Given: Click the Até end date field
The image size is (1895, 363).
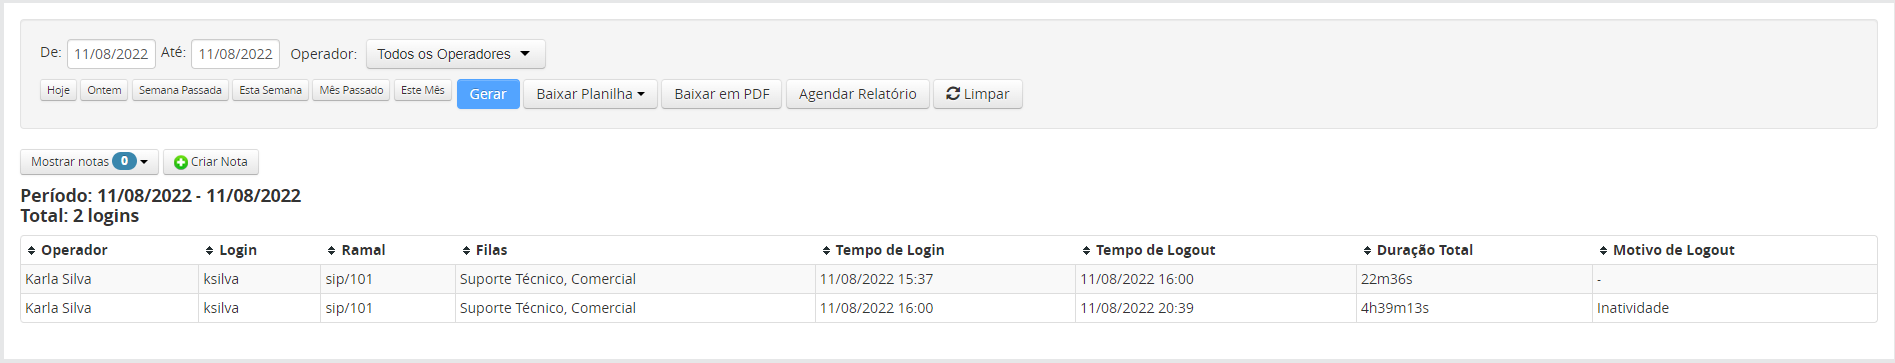Looking at the screenshot, I should pyautogui.click(x=235, y=54).
